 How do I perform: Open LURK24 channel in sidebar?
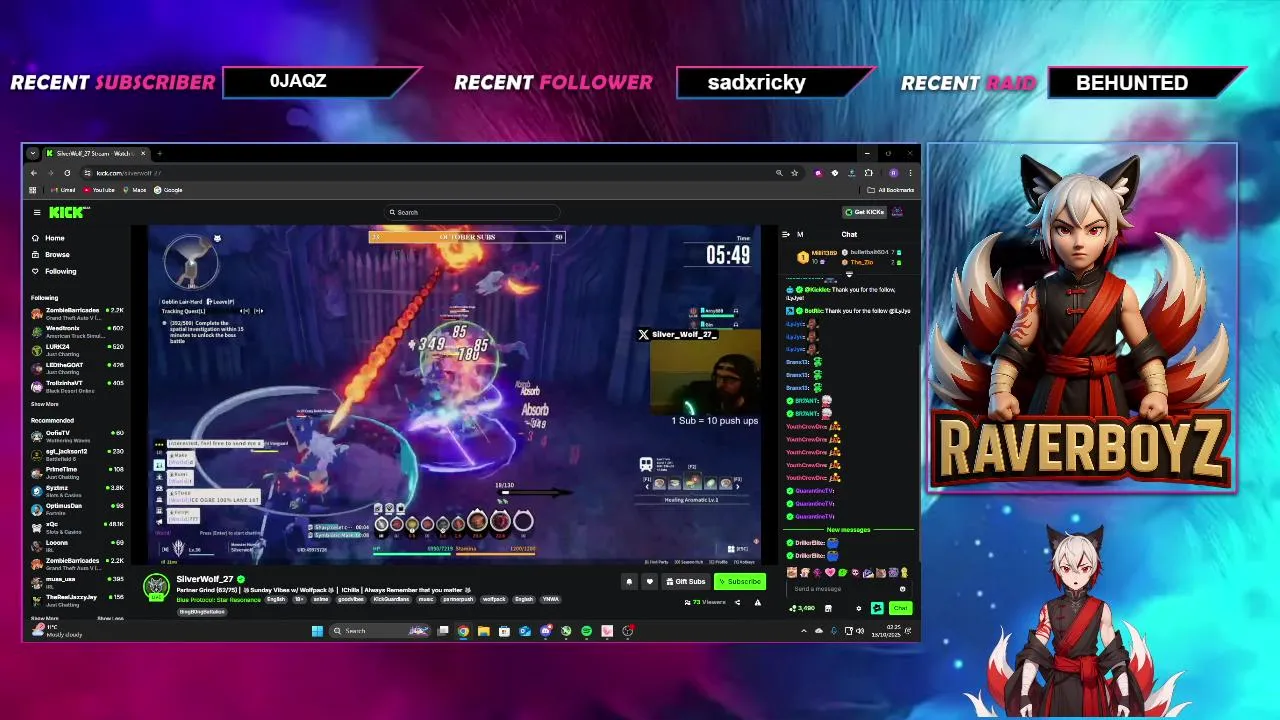point(78,349)
